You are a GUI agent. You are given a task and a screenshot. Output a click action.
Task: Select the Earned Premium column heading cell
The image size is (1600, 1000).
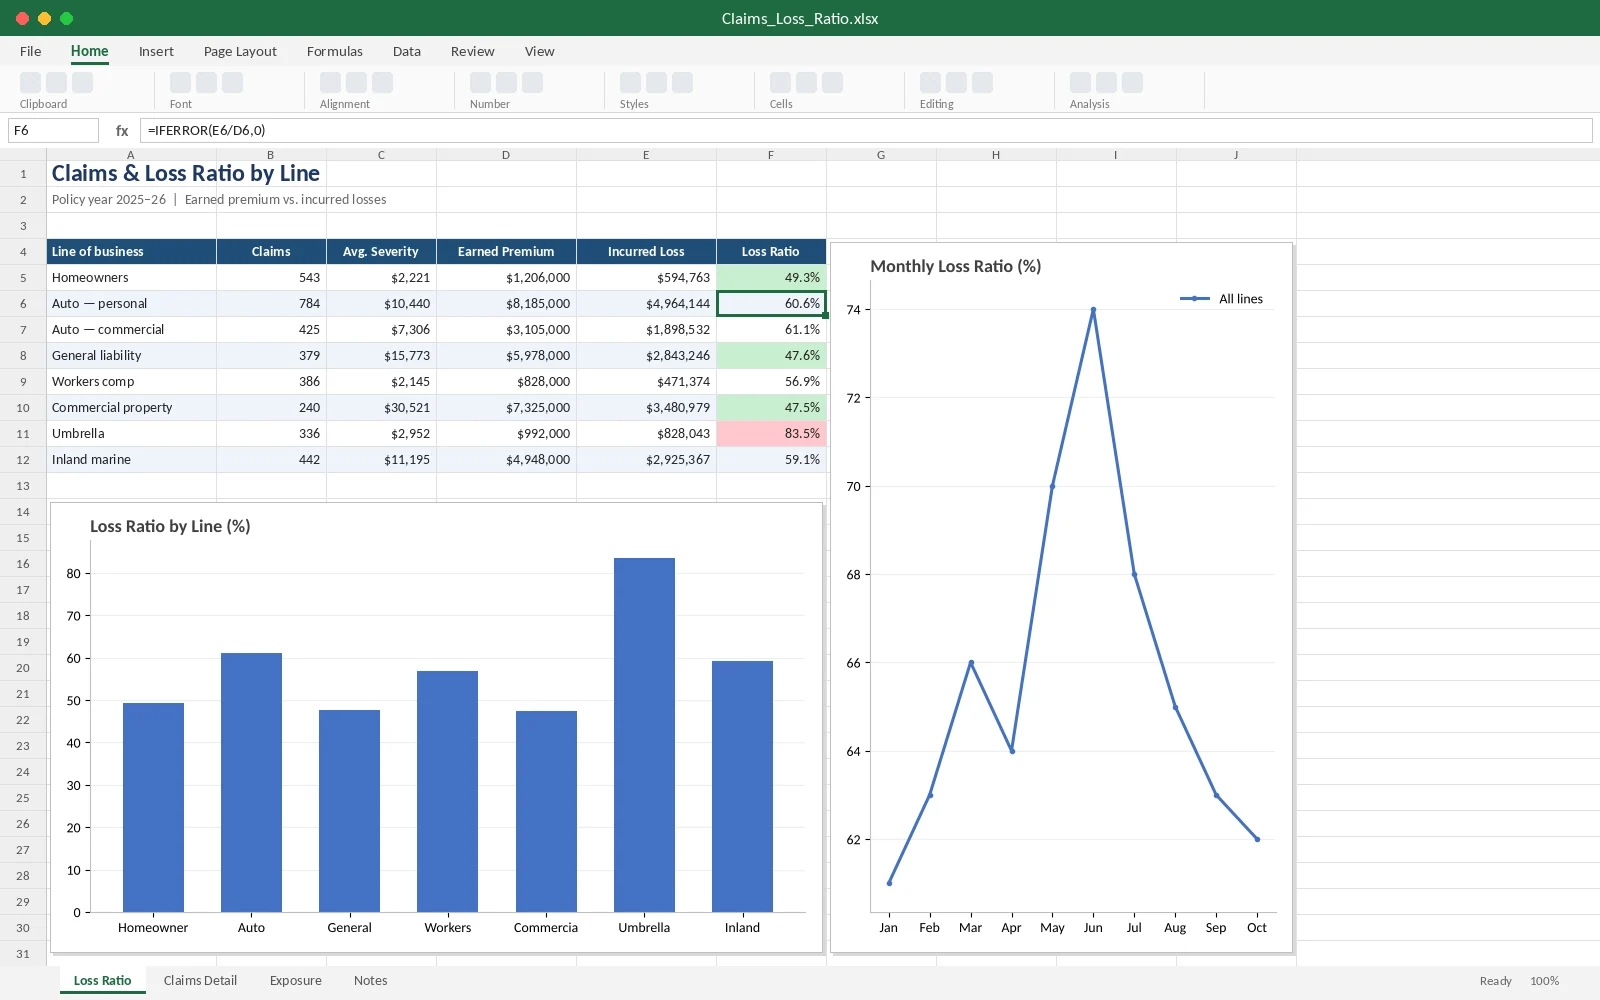click(506, 252)
